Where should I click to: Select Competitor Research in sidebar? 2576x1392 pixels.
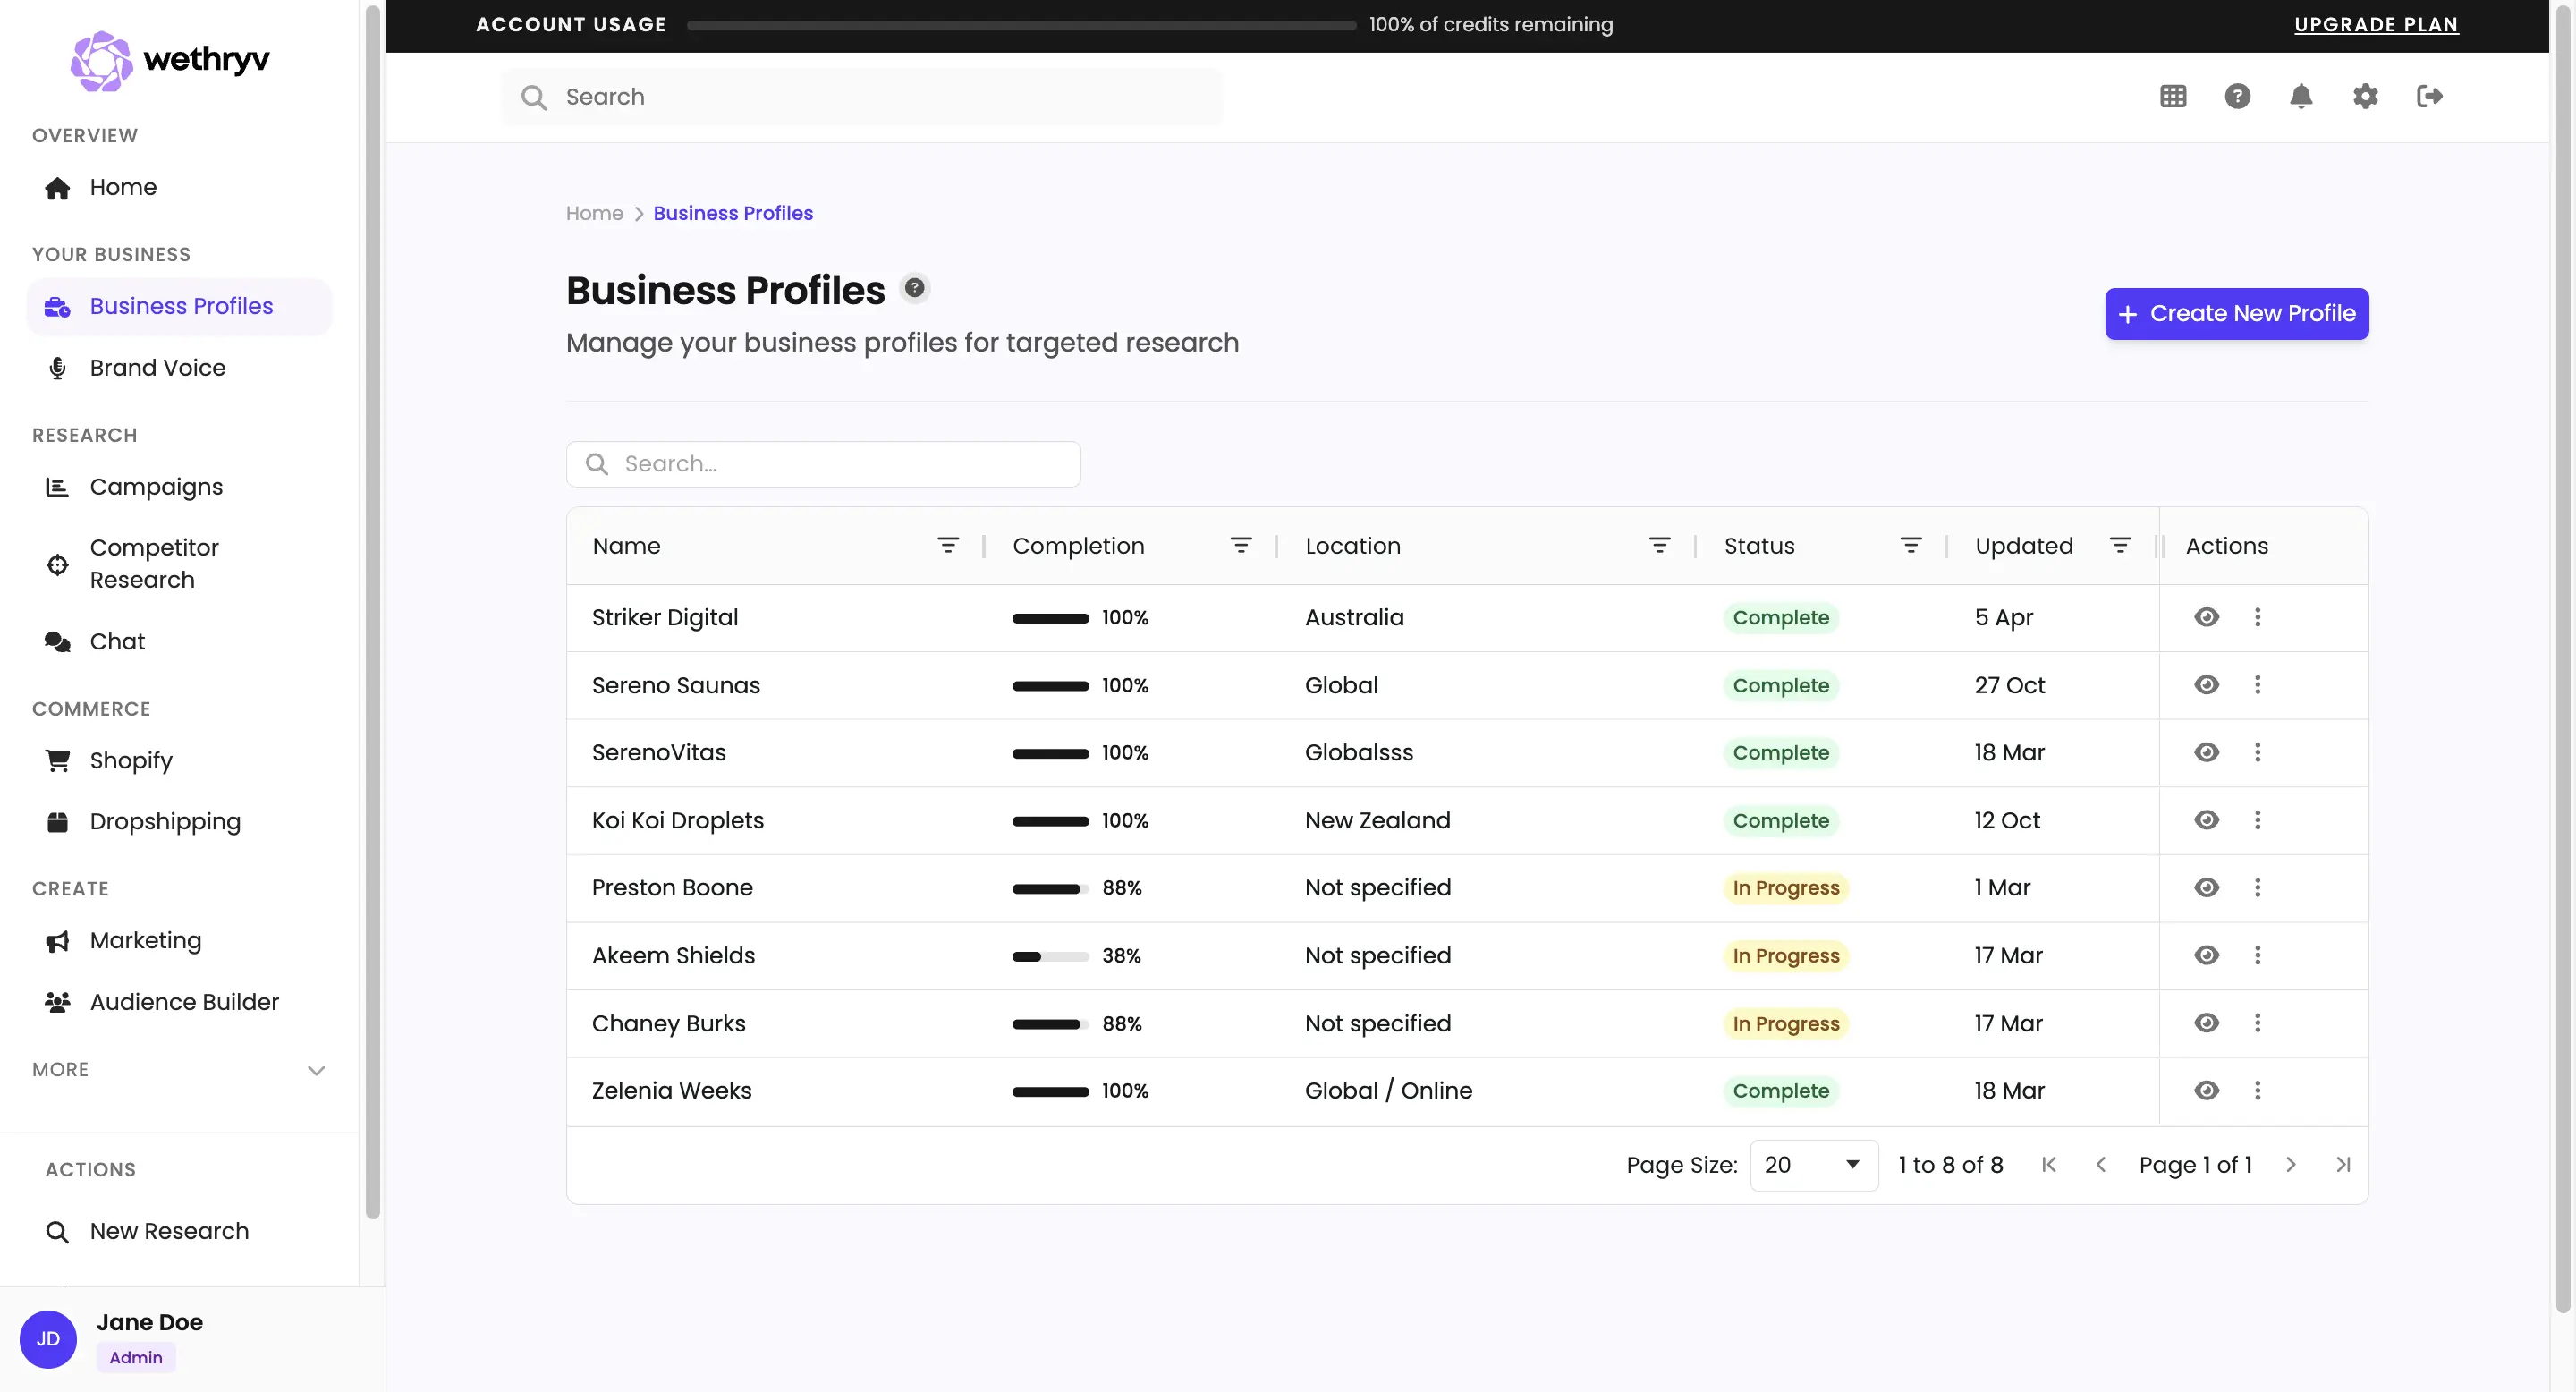coord(155,563)
